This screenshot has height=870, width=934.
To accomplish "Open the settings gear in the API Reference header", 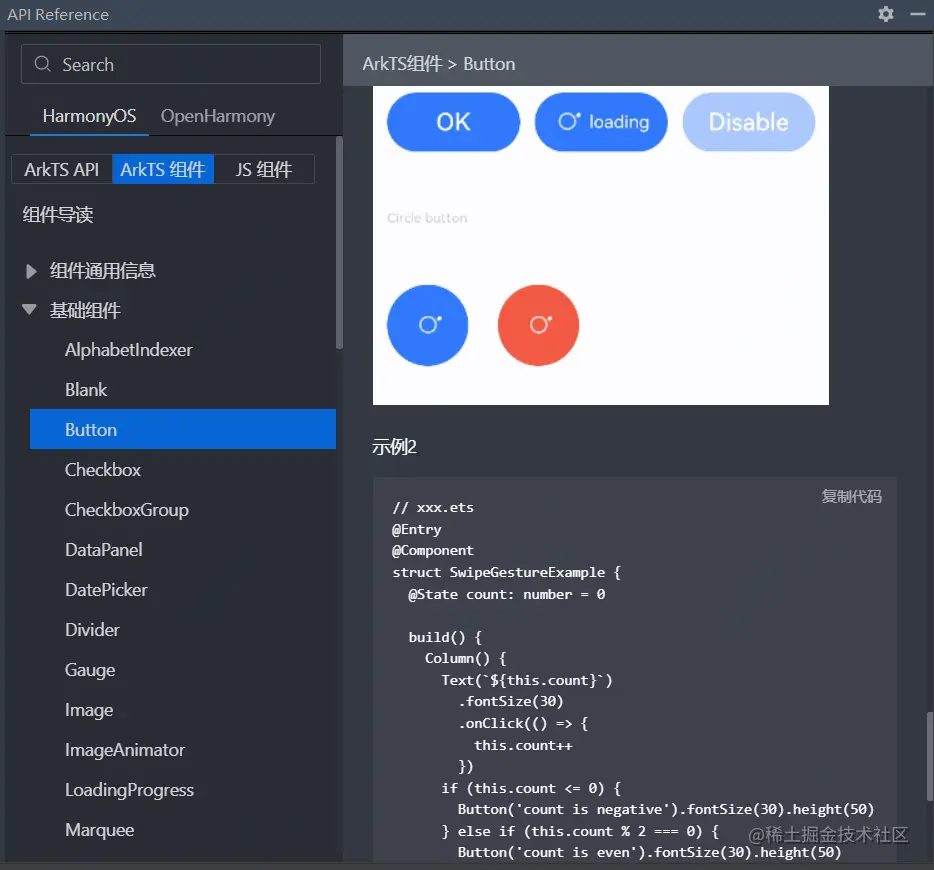I will tap(886, 14).
